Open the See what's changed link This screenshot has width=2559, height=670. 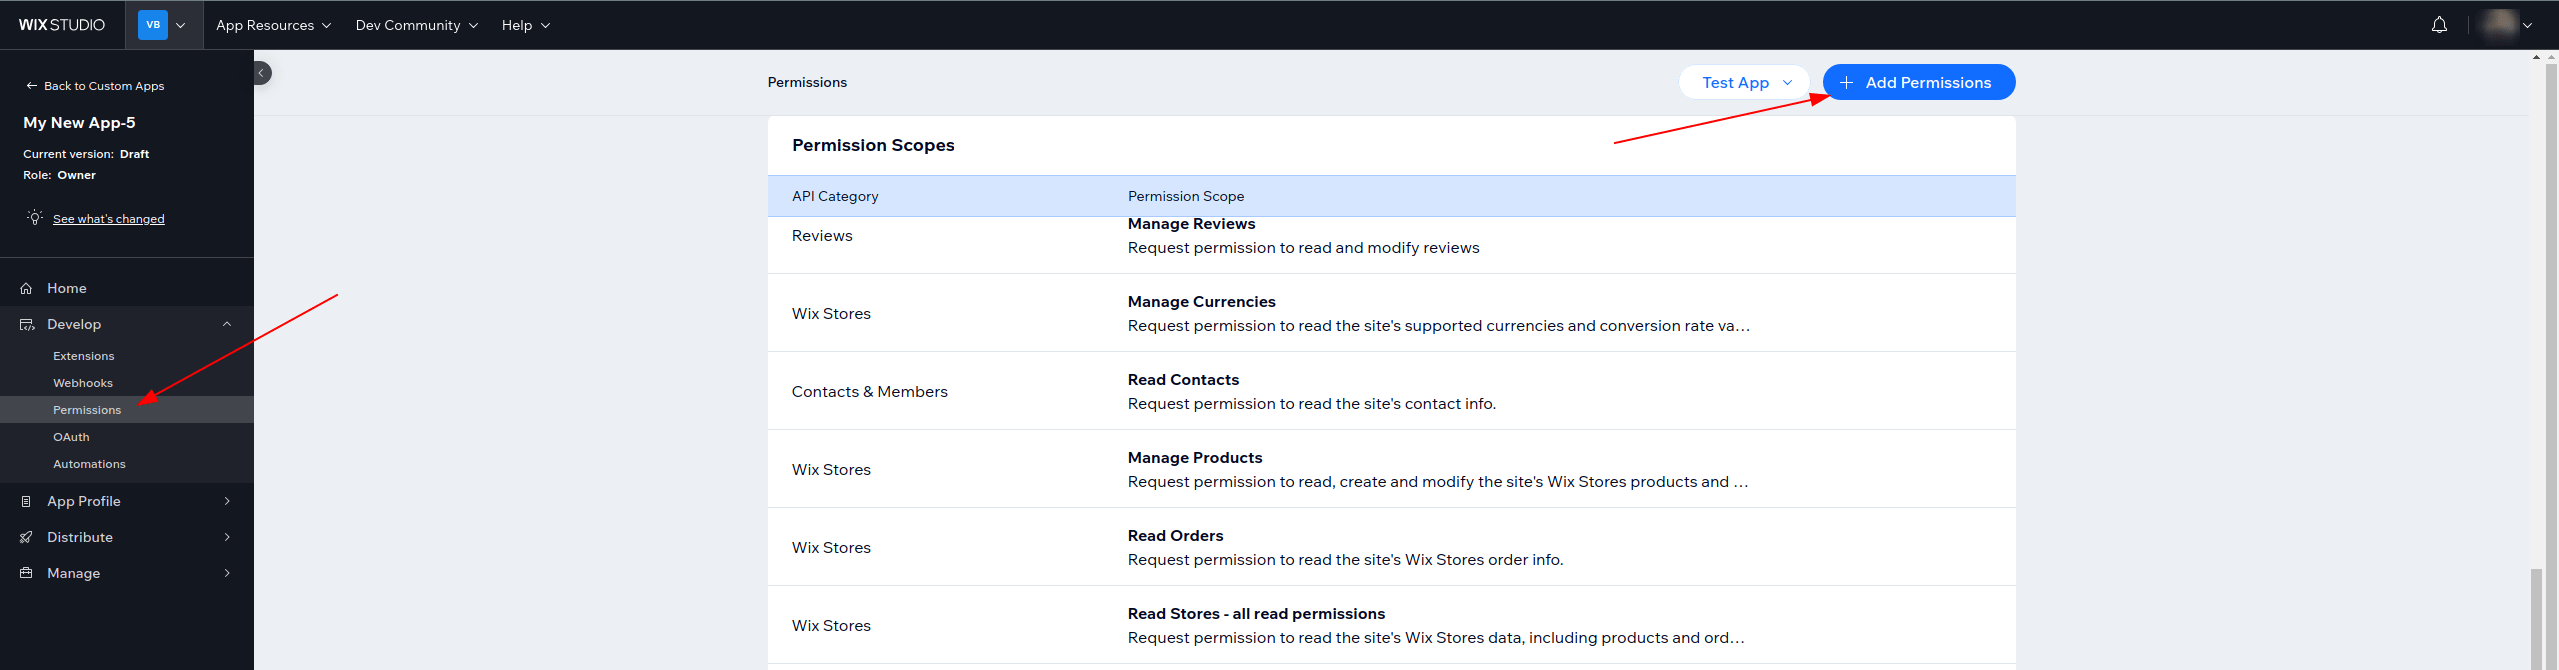coord(109,219)
